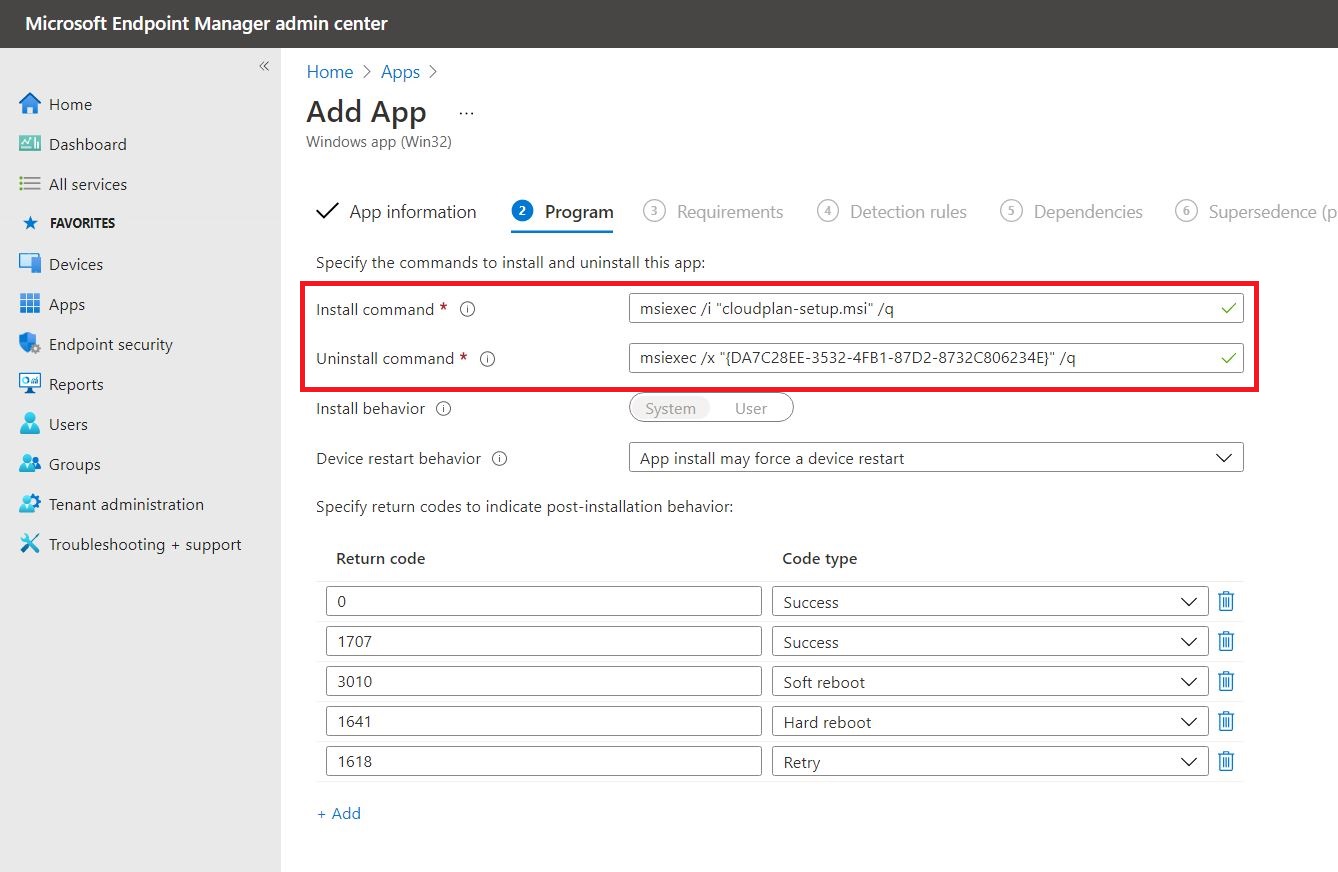Viewport: 1338px width, 872px height.
Task: Delete the return code 1618 row
Action: coord(1226,760)
